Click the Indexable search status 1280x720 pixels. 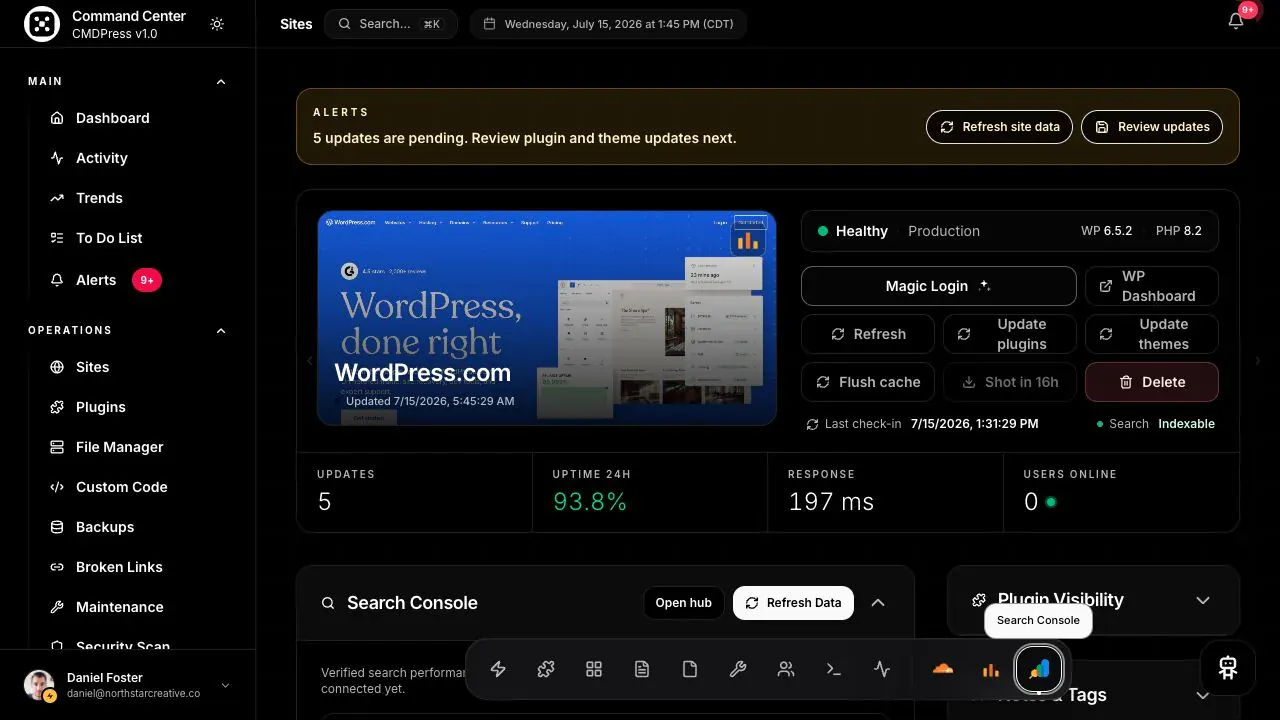1186,424
